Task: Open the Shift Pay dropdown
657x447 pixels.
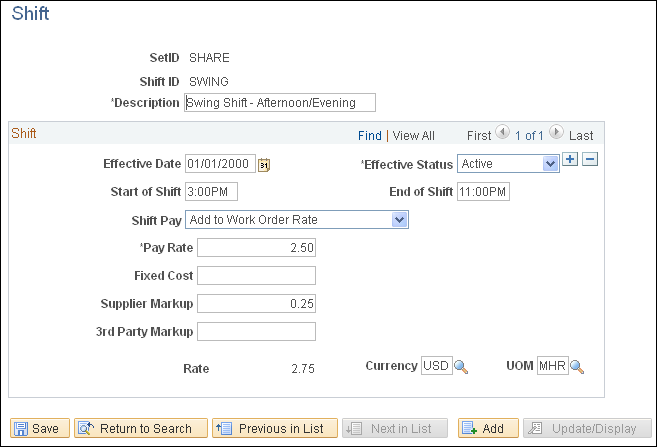Action: tap(297, 220)
